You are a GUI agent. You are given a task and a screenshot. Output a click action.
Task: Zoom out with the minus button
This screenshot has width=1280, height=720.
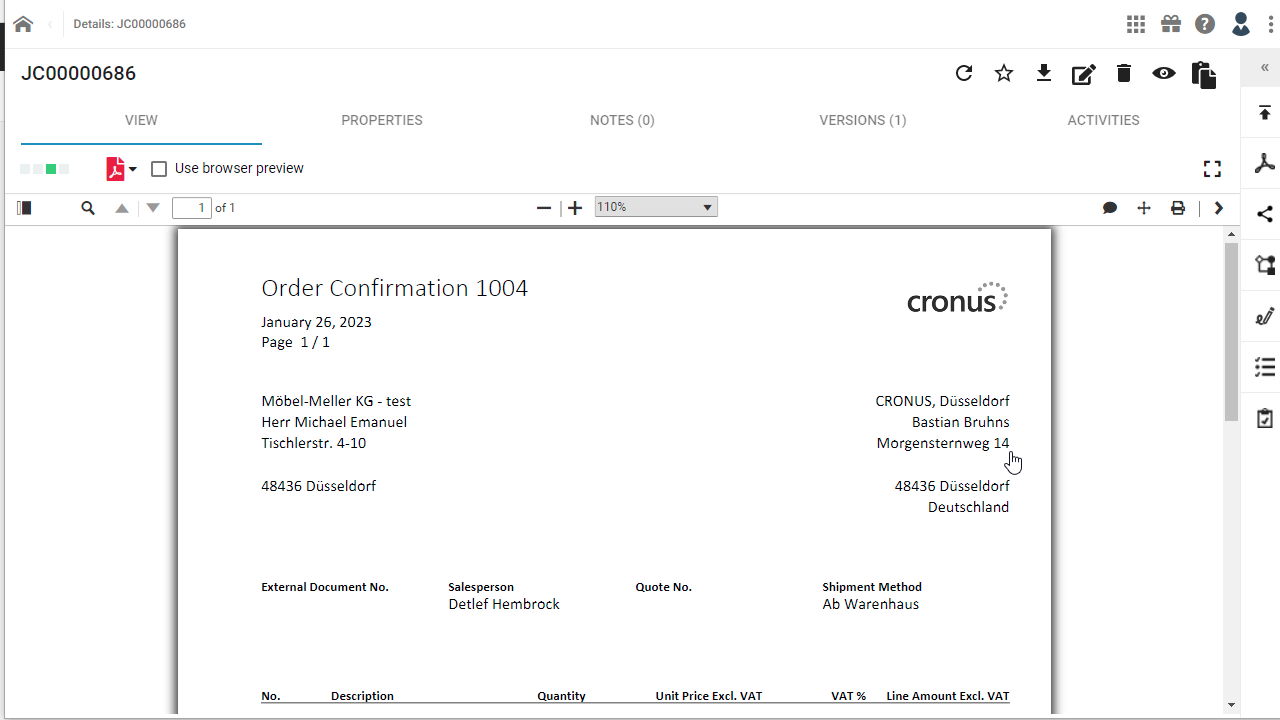point(544,208)
